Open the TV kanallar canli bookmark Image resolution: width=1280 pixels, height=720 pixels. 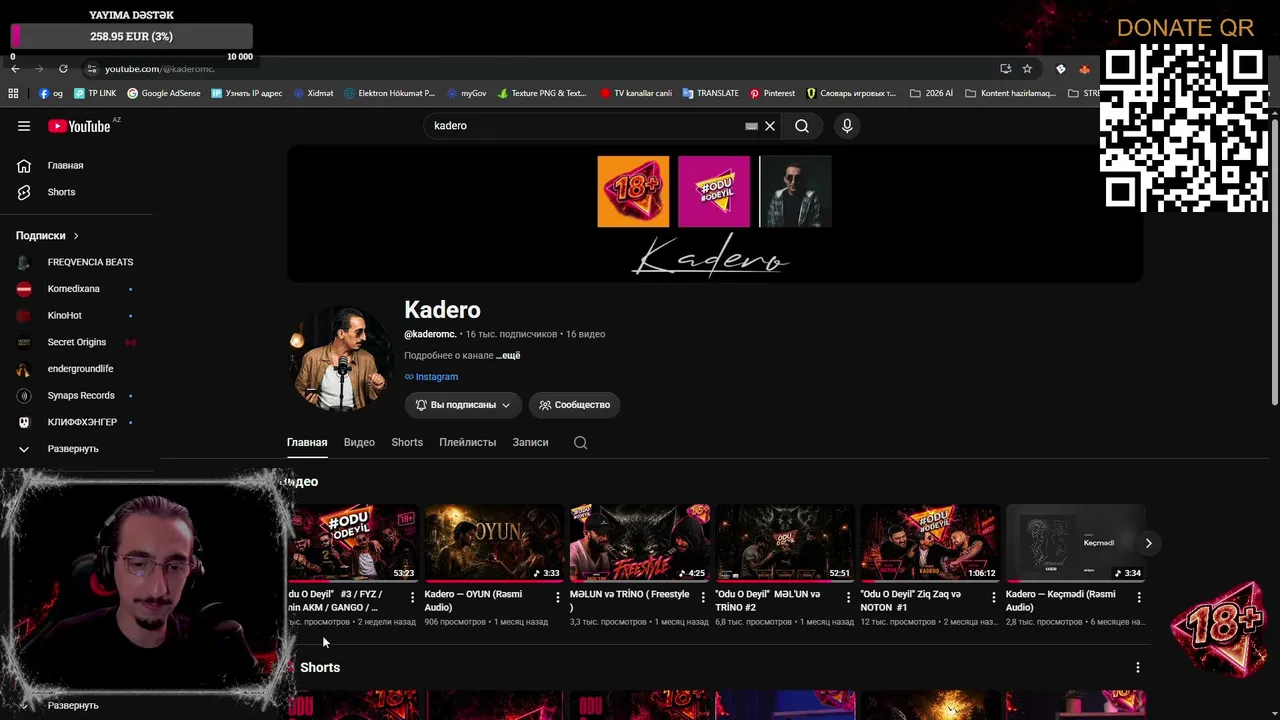pos(636,93)
